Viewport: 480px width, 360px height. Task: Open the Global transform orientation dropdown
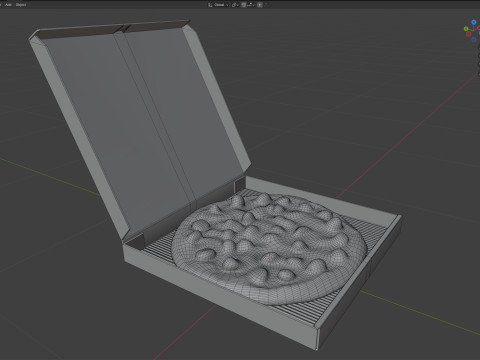click(219, 5)
